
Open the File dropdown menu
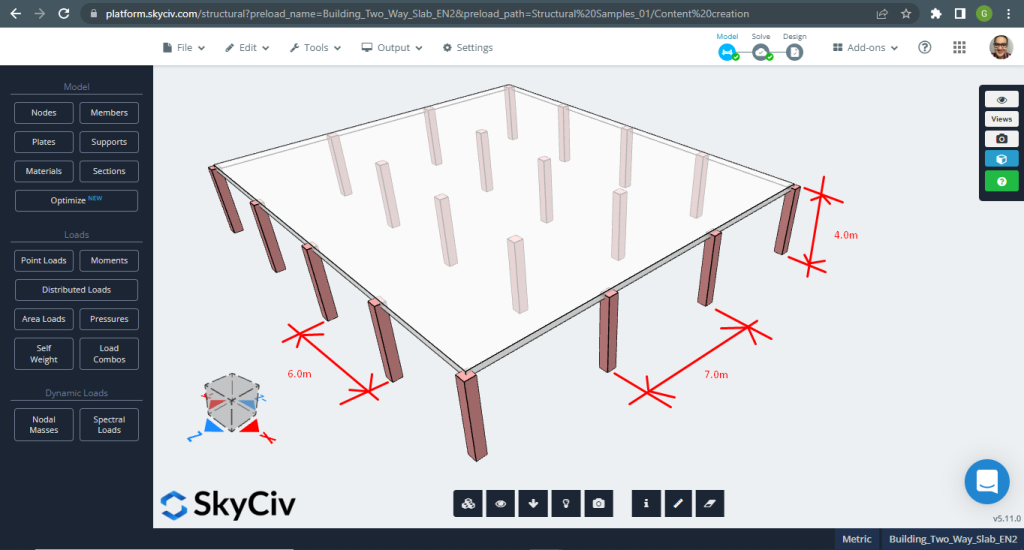click(x=184, y=47)
